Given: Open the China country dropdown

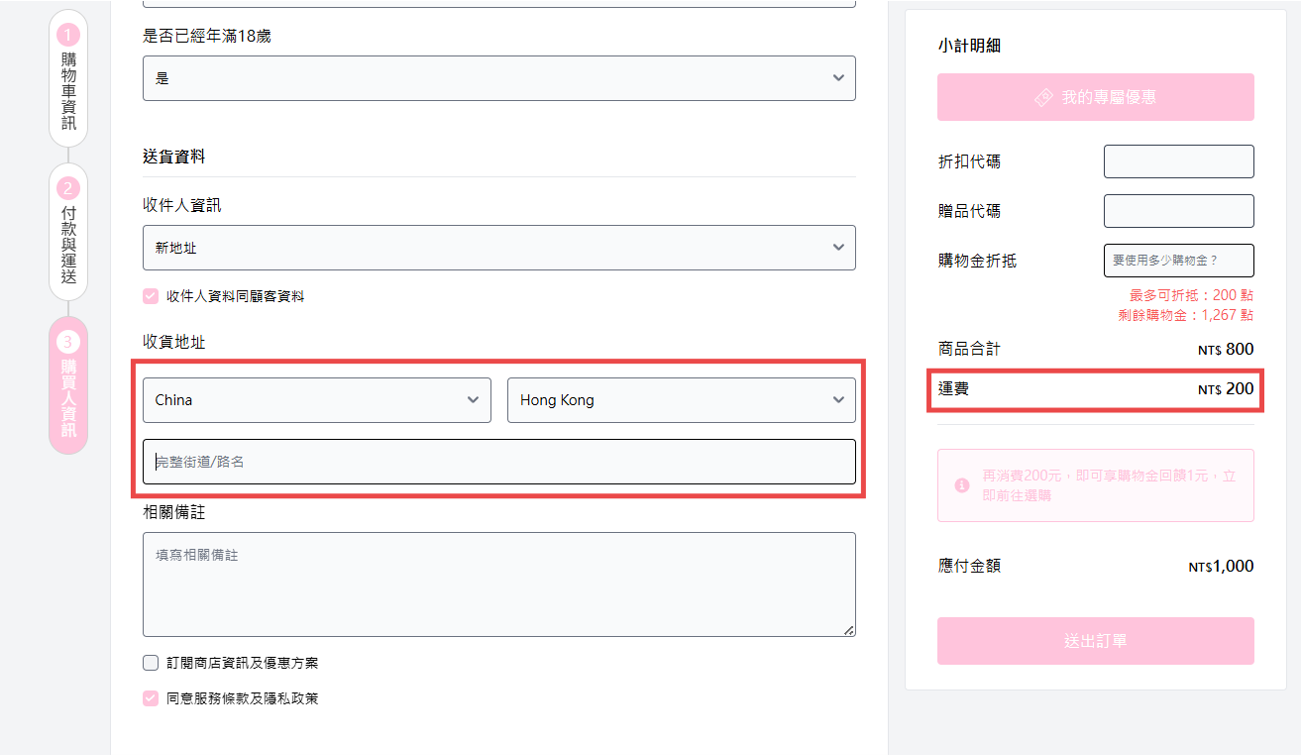Looking at the screenshot, I should pos(317,400).
